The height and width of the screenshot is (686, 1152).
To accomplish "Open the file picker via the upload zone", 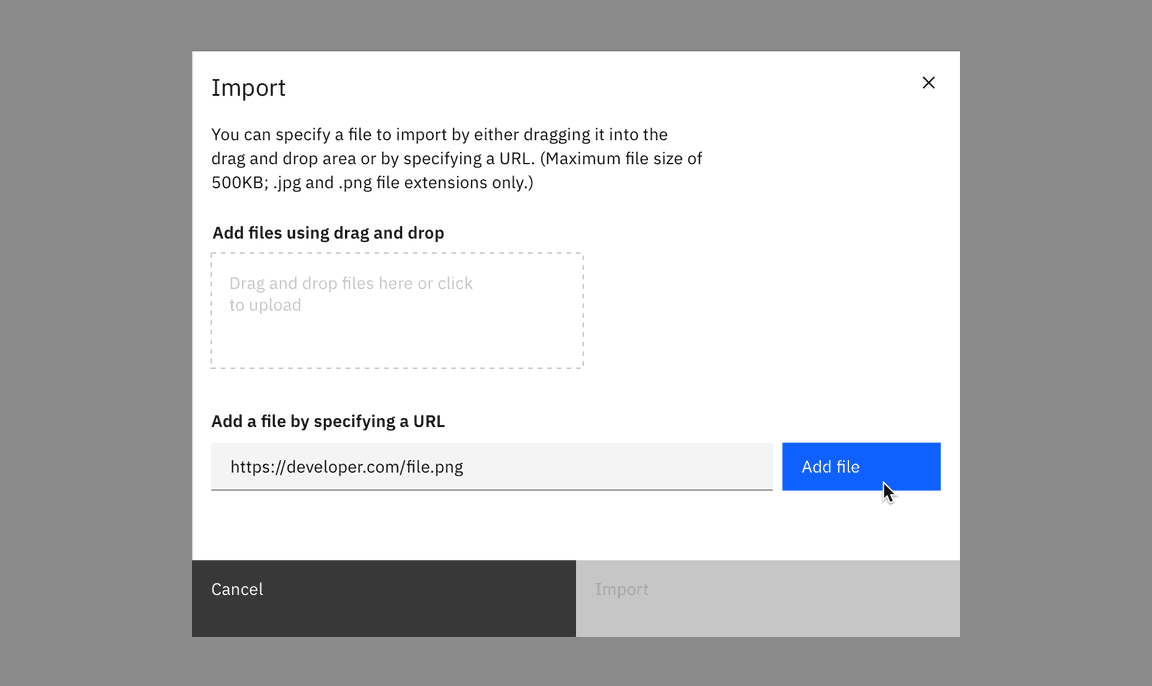I will 396,310.
